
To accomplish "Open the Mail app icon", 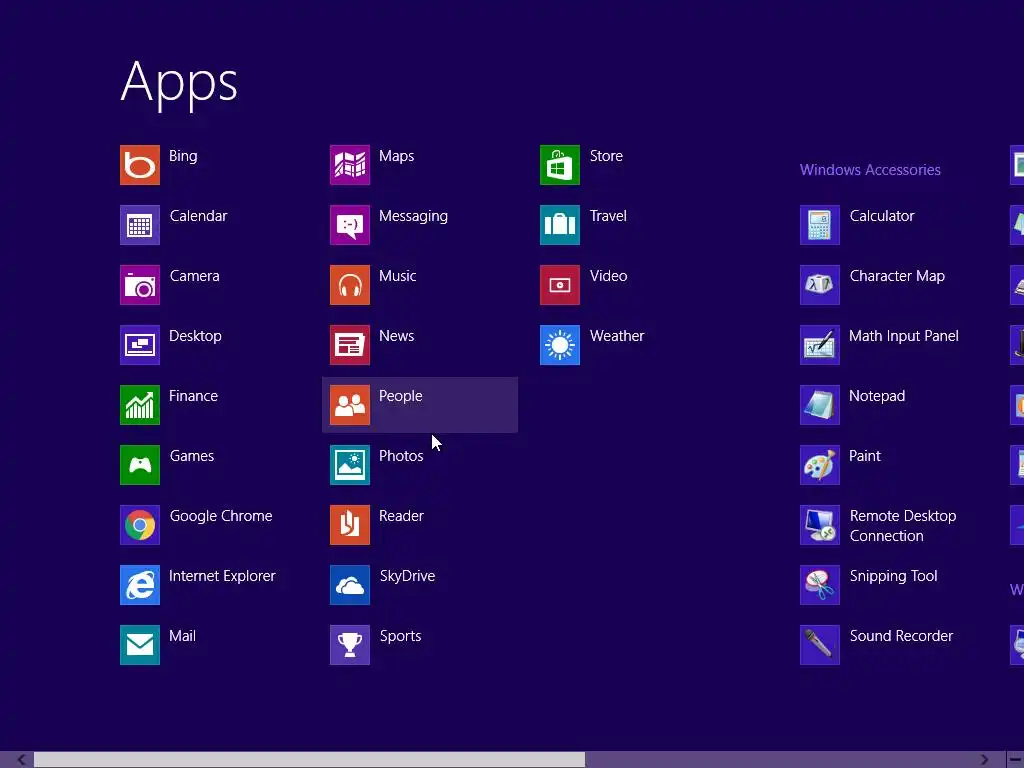I will (x=140, y=645).
